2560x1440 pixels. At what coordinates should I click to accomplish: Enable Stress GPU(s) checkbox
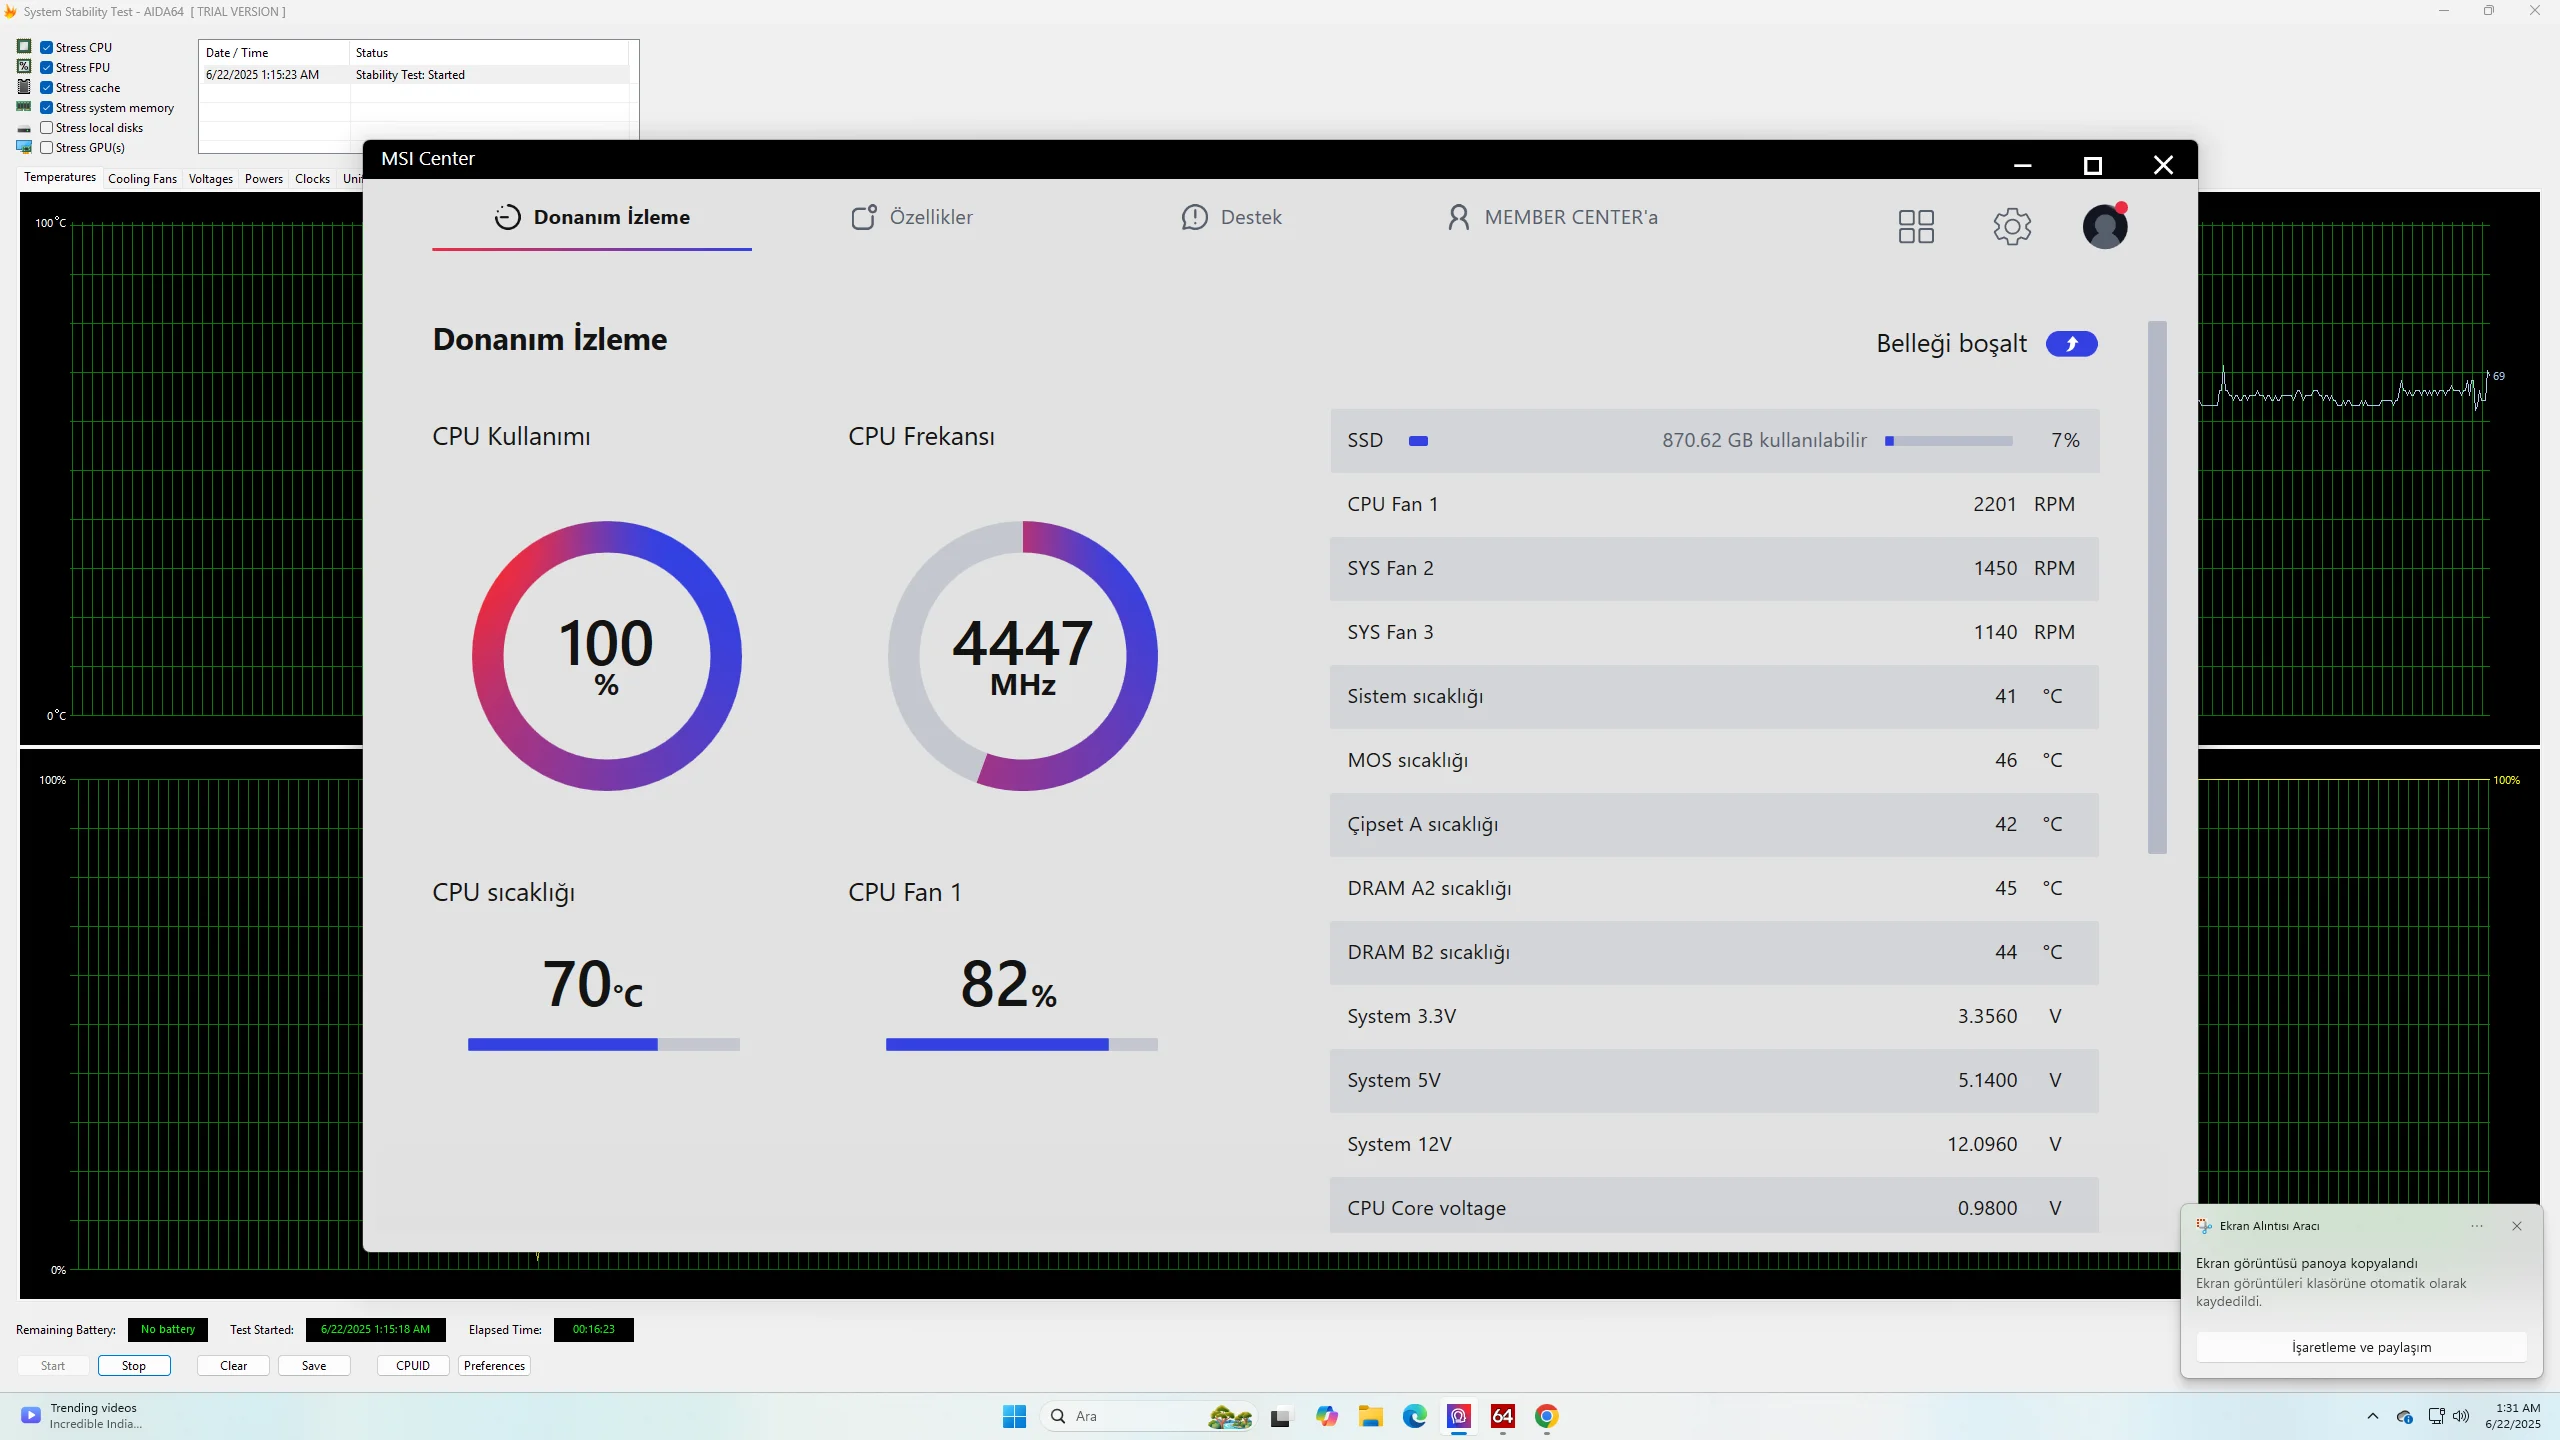pyautogui.click(x=47, y=148)
